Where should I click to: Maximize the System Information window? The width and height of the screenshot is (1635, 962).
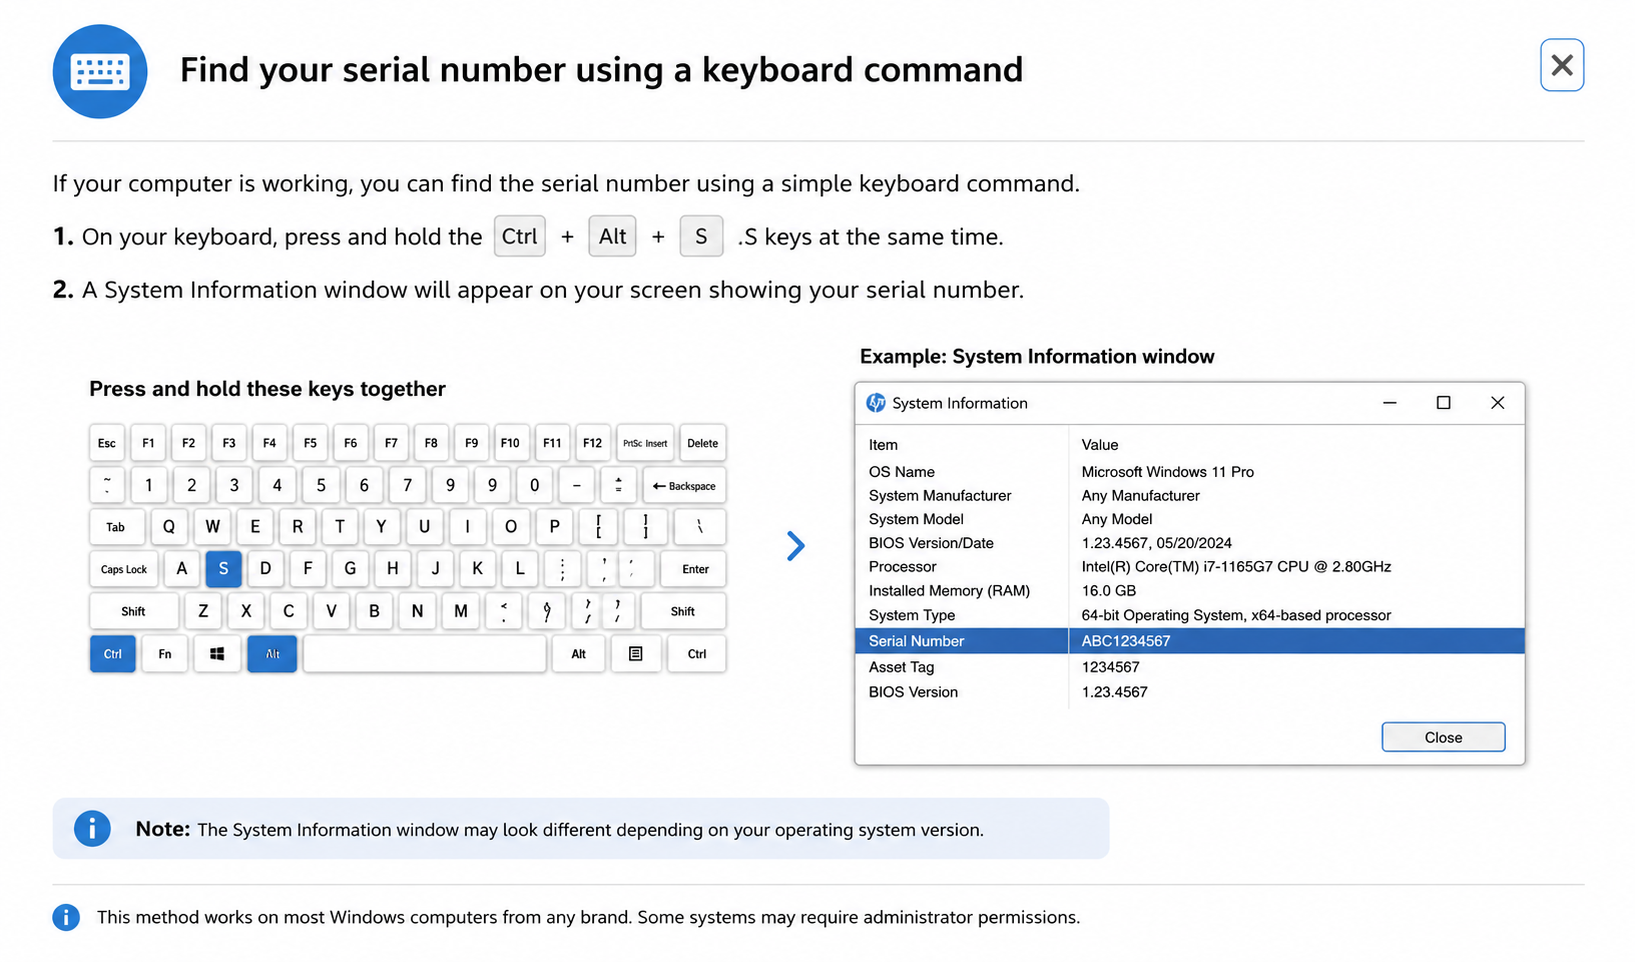pyautogui.click(x=1443, y=403)
